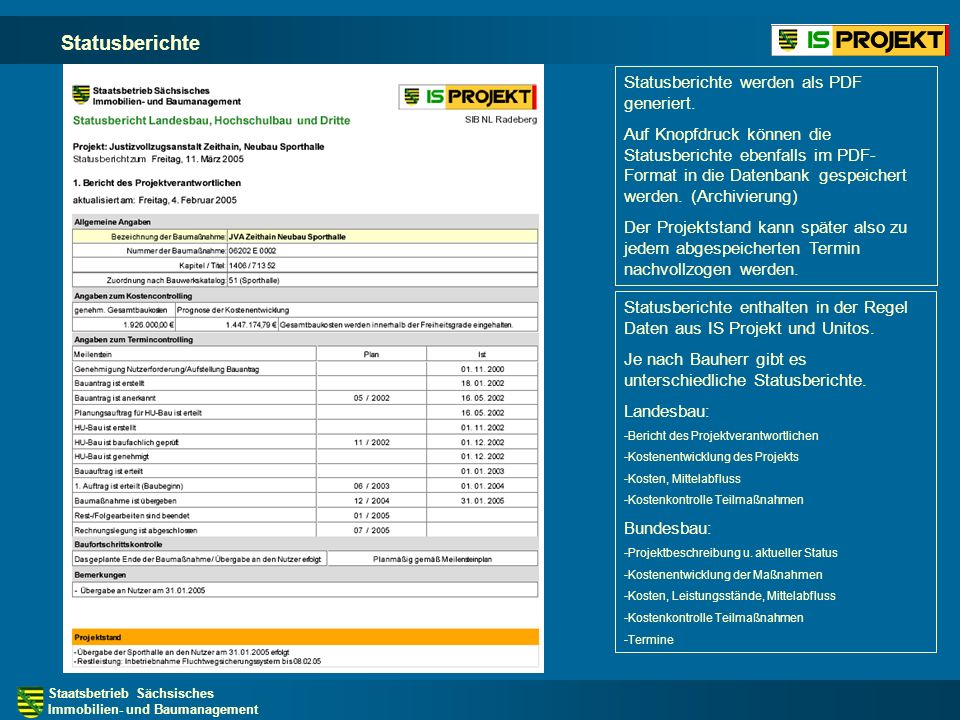Screen dimensions: 960x720
Task: Click the embedded status report page thumbnail
Action: coord(304,368)
